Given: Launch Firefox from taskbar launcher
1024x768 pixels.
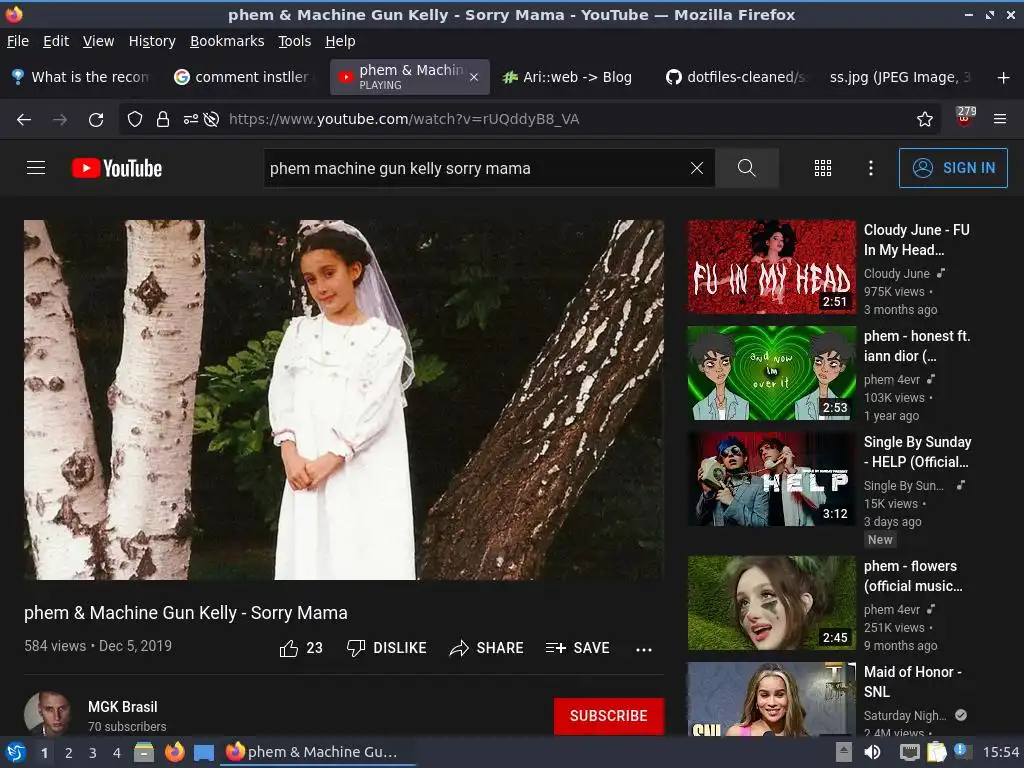Looking at the screenshot, I should (174, 752).
